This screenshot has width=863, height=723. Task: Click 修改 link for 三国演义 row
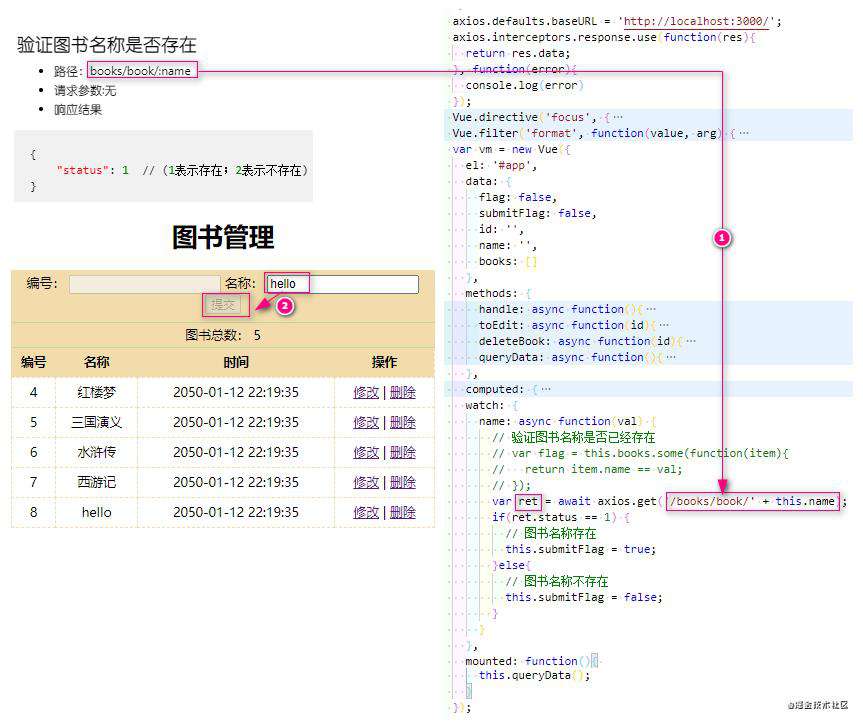click(366, 423)
